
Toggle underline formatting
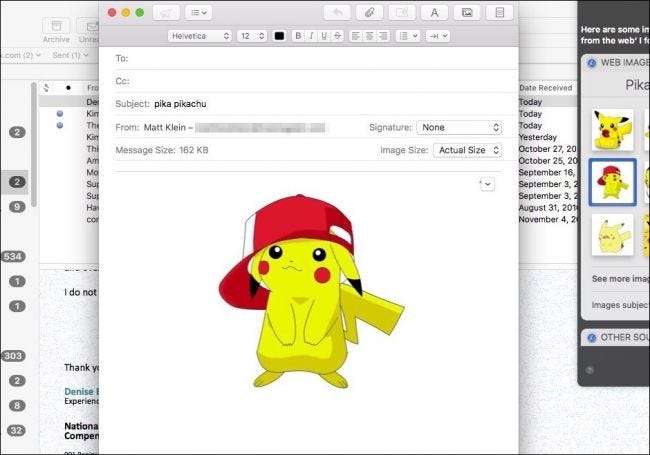point(324,36)
